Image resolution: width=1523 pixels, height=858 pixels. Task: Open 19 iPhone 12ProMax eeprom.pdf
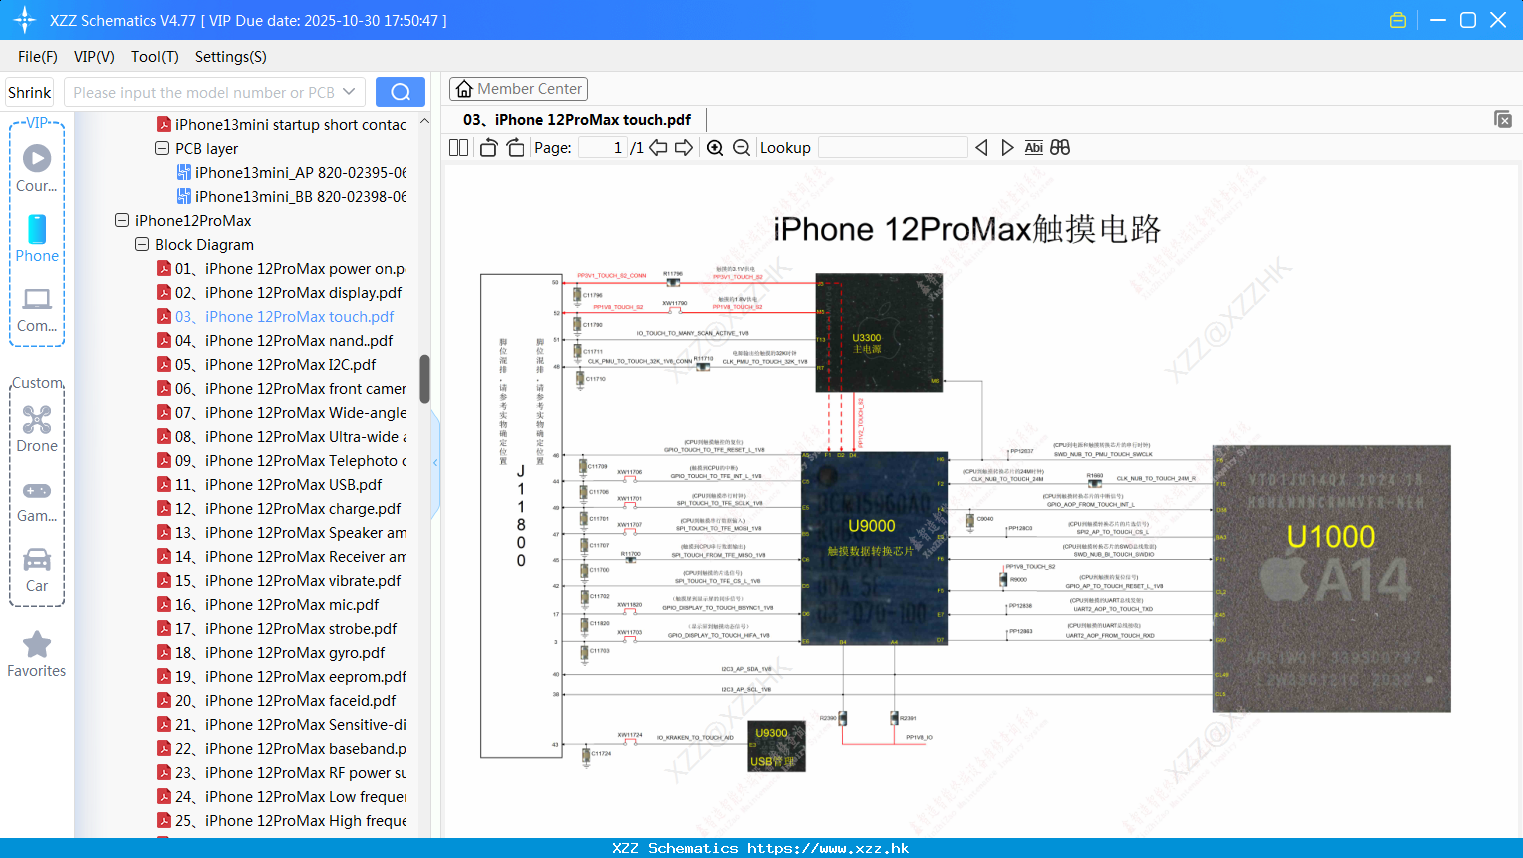tap(282, 676)
